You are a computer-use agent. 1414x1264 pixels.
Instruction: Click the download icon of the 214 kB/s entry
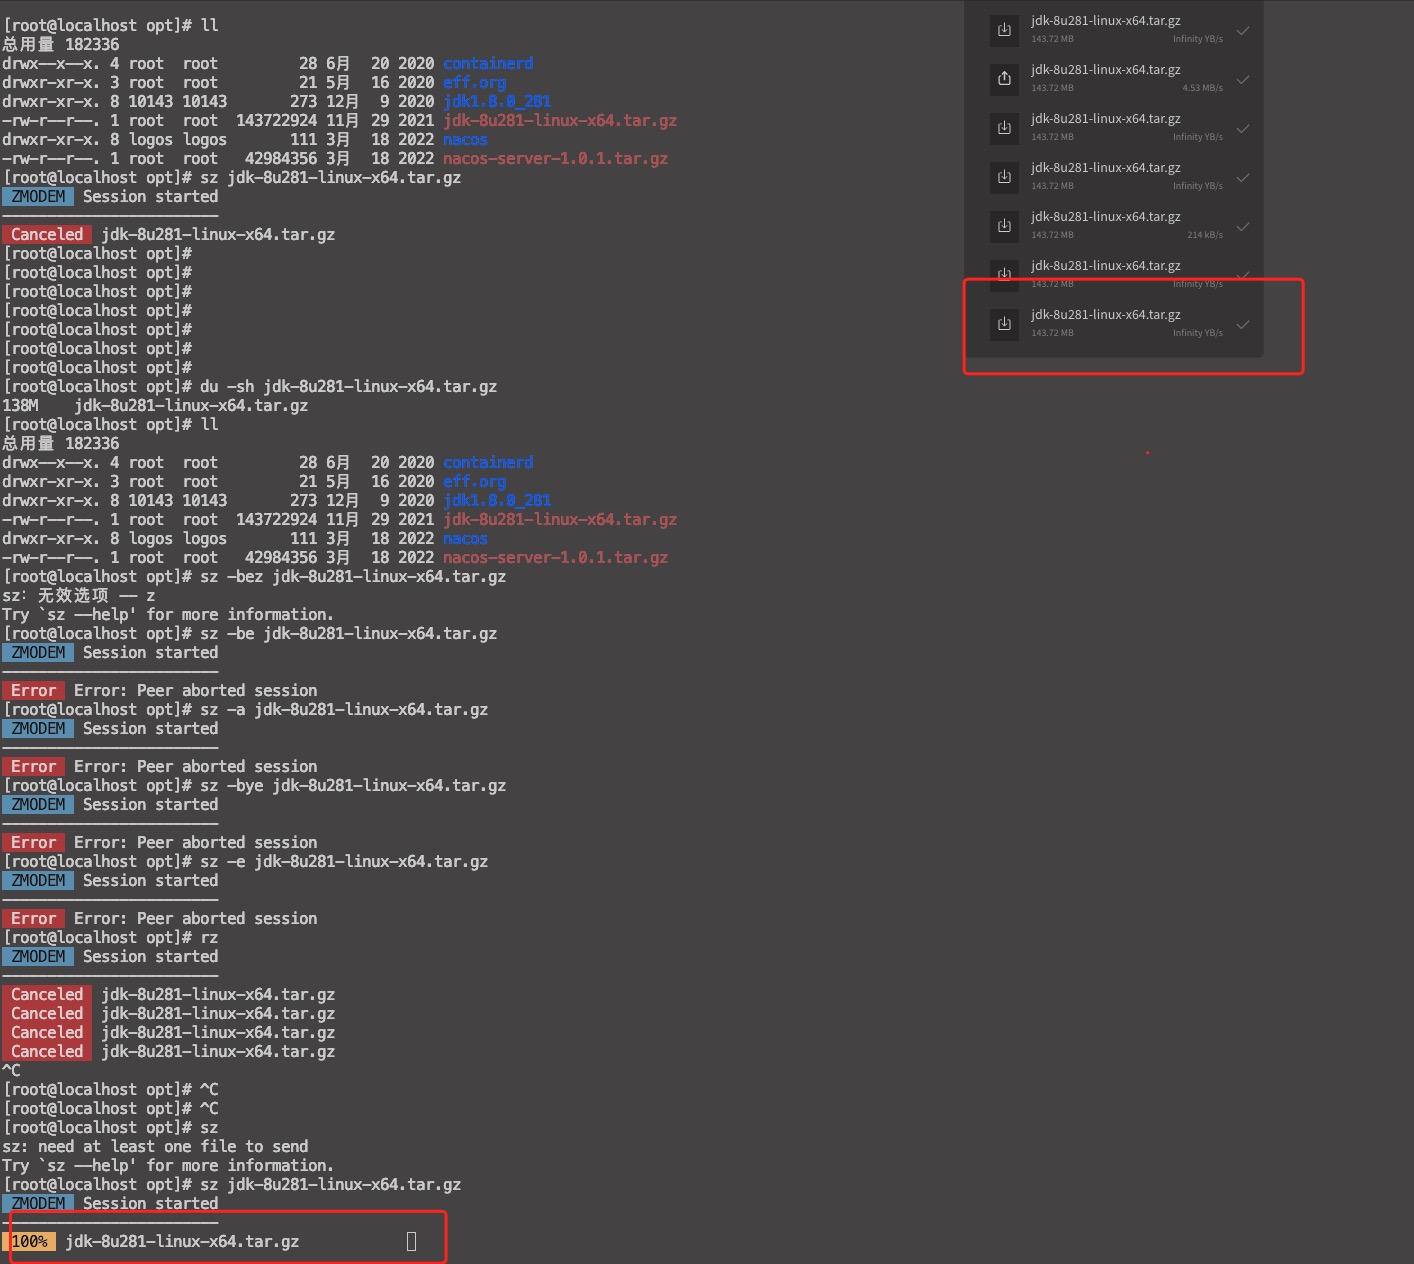[x=1004, y=226]
